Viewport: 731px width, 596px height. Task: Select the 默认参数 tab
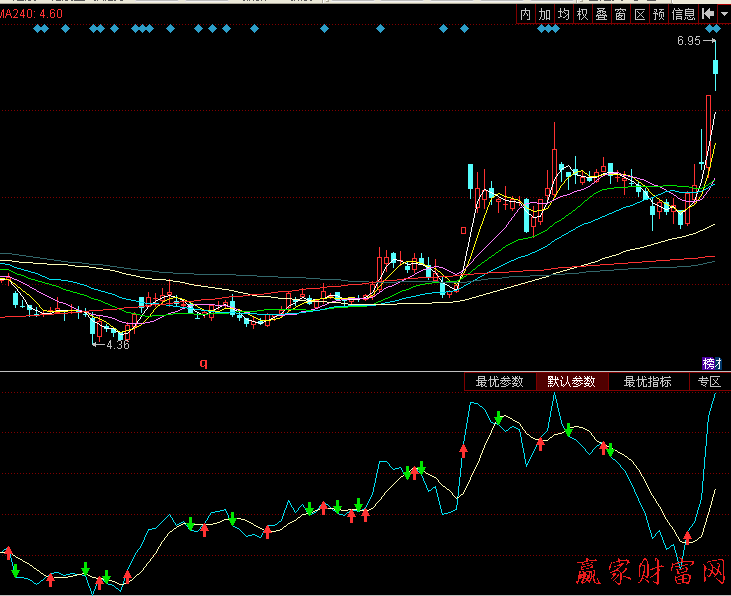tap(571, 381)
